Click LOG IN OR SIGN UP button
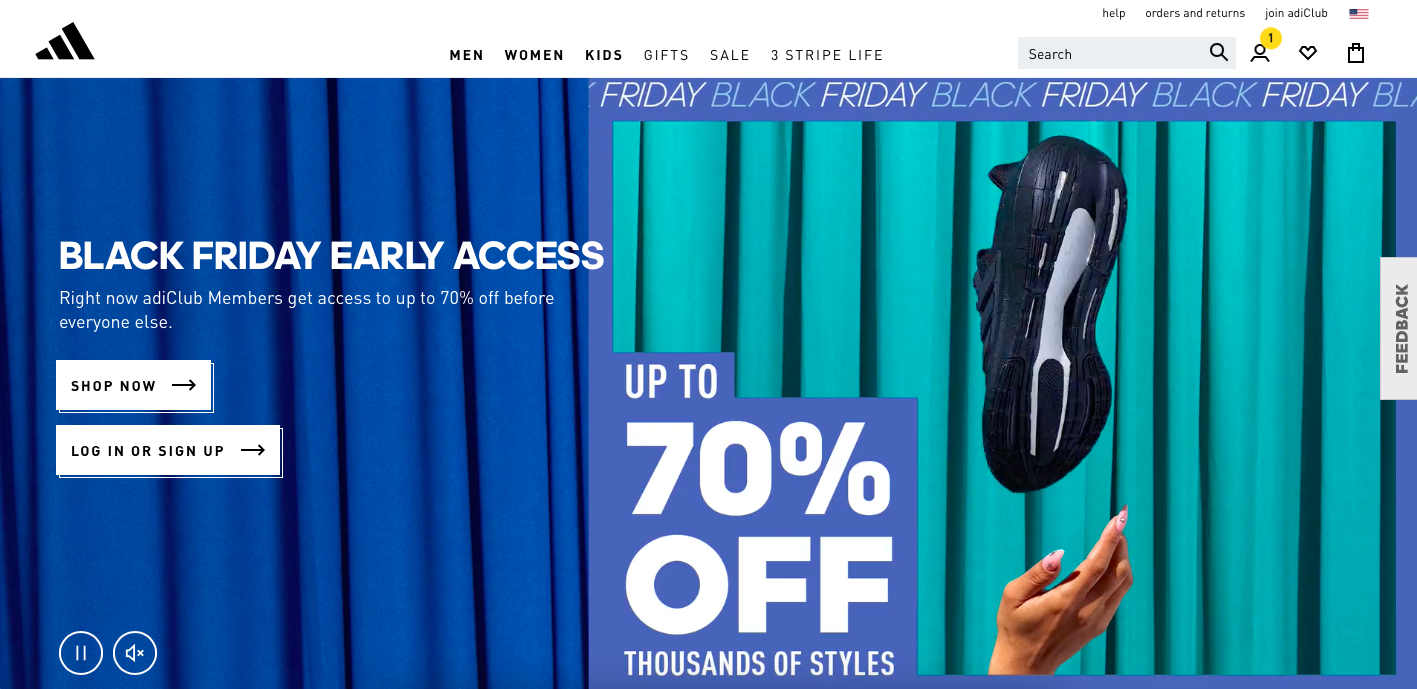 click(x=168, y=450)
